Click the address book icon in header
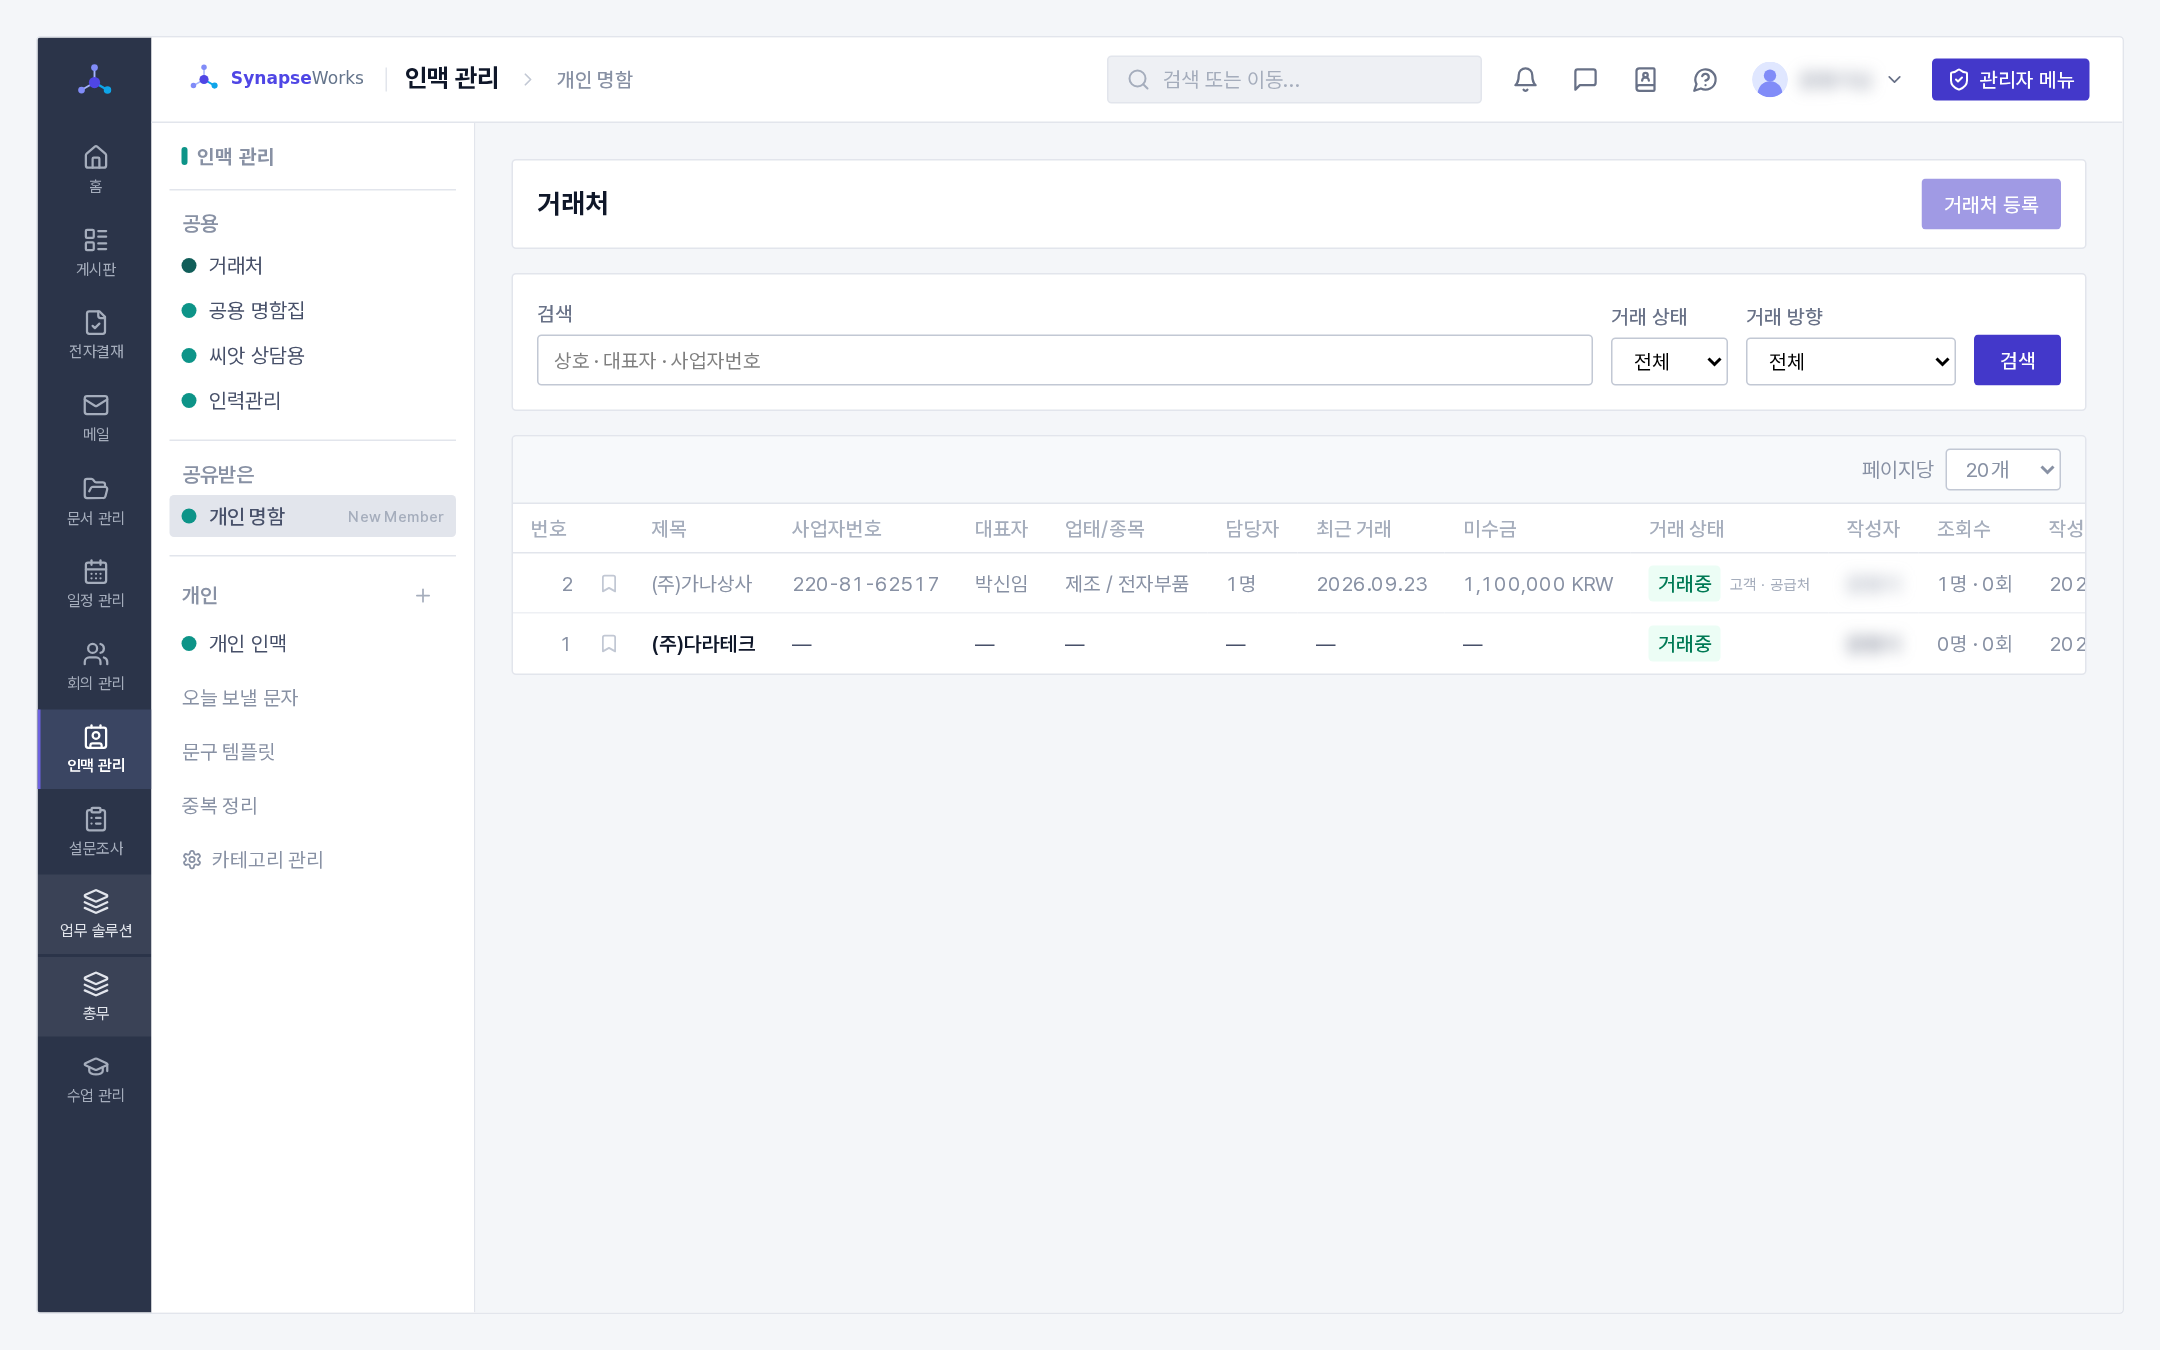 [x=1645, y=80]
